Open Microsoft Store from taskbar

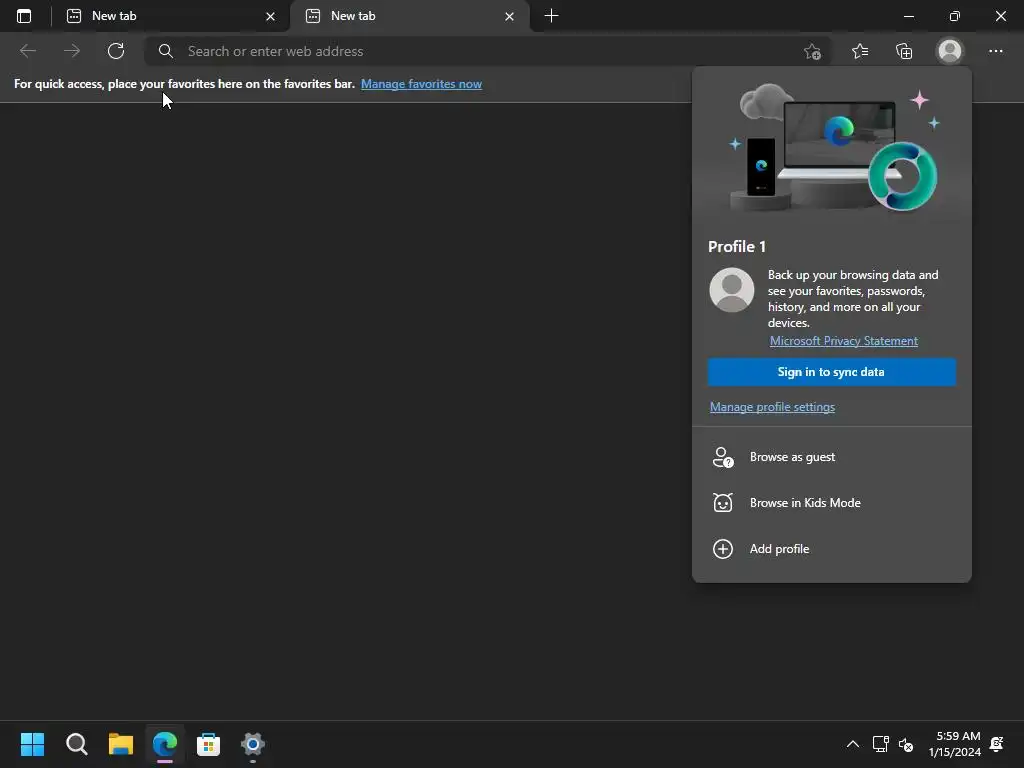(208, 744)
